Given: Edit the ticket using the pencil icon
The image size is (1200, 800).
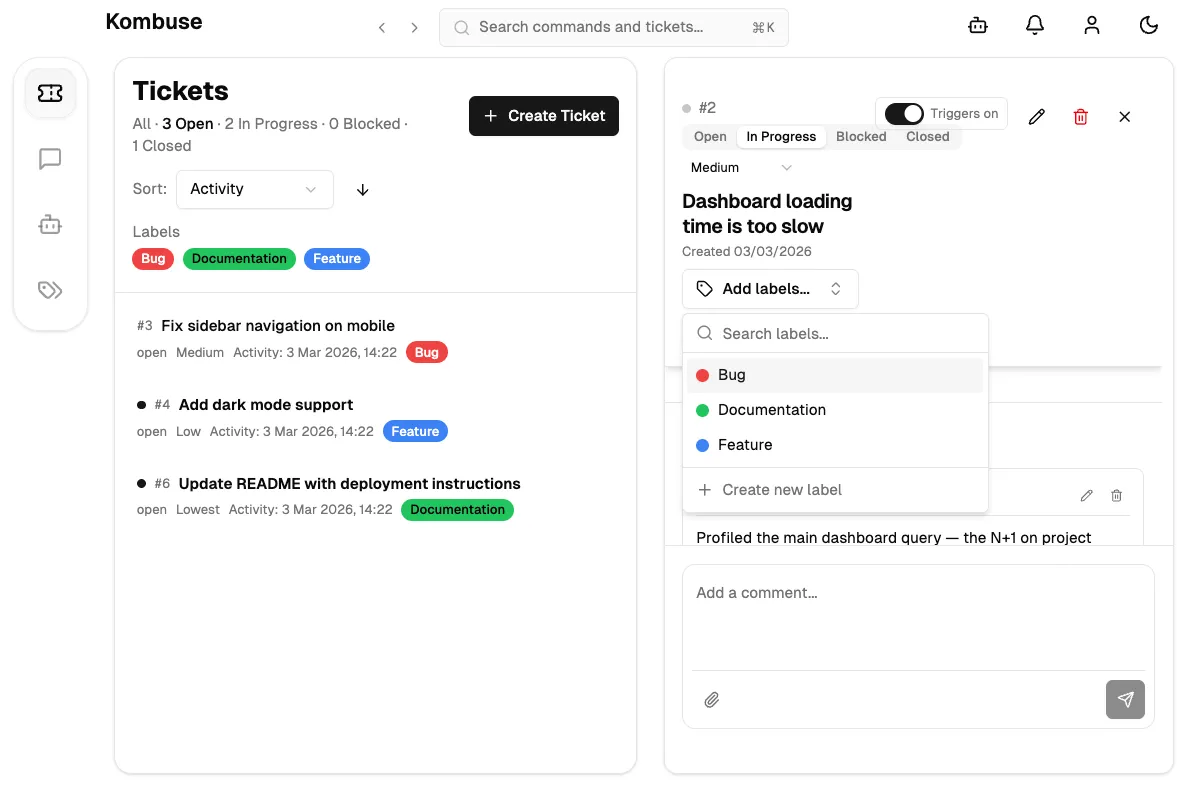Looking at the screenshot, I should point(1036,117).
